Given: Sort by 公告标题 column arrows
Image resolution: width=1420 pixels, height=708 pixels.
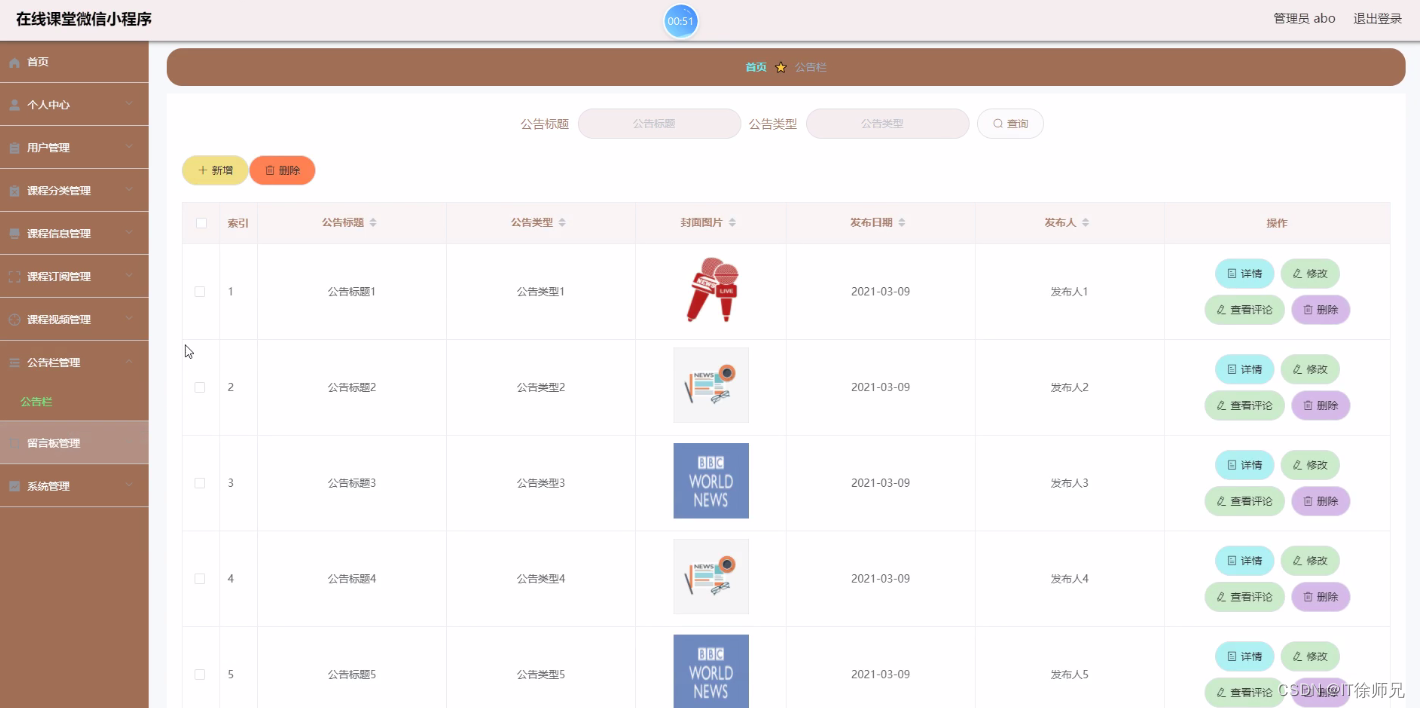Looking at the screenshot, I should coord(373,223).
